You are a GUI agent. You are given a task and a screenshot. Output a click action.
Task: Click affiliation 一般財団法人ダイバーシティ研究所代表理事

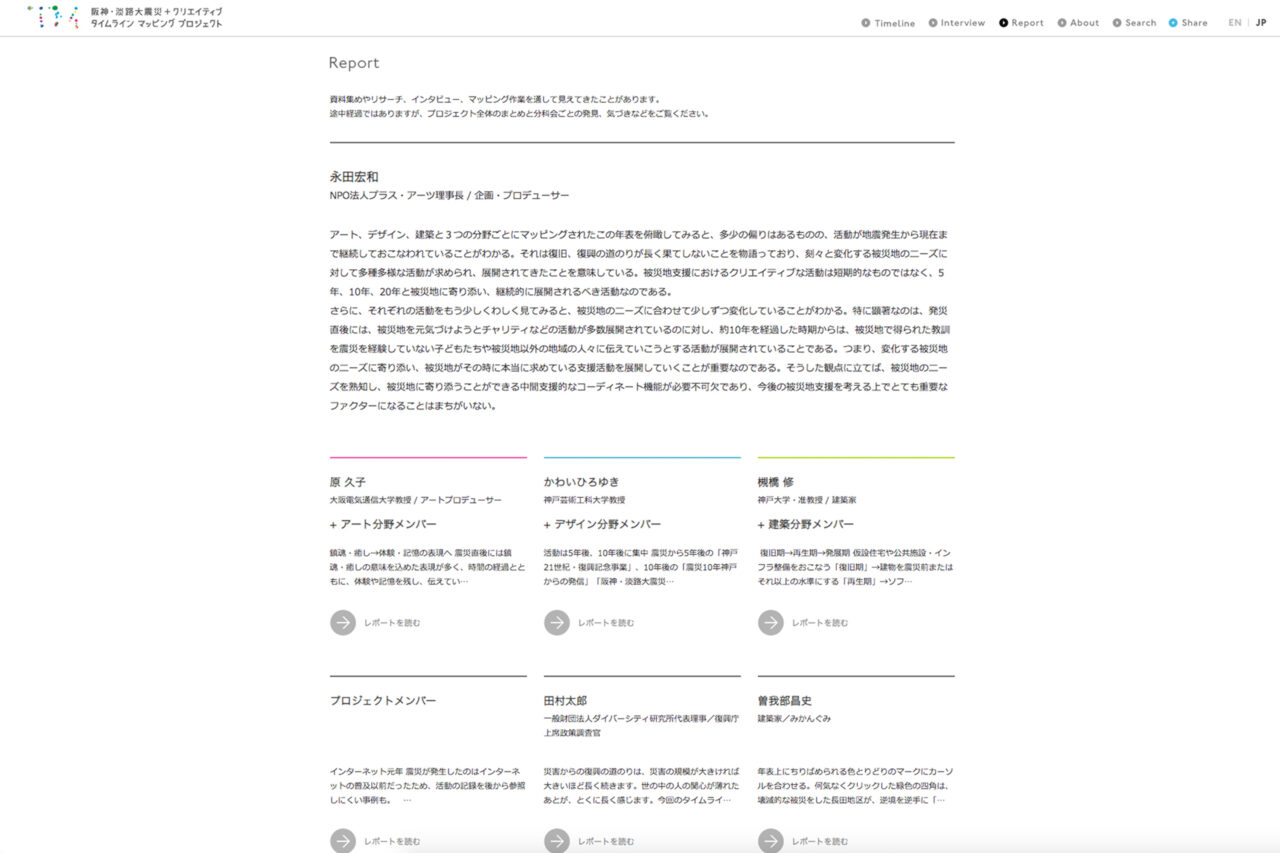click(627, 719)
